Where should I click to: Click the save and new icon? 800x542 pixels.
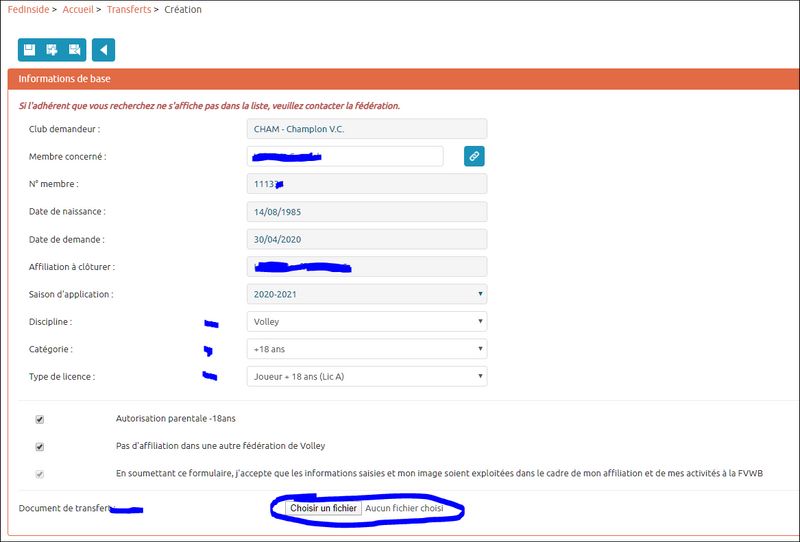point(52,50)
